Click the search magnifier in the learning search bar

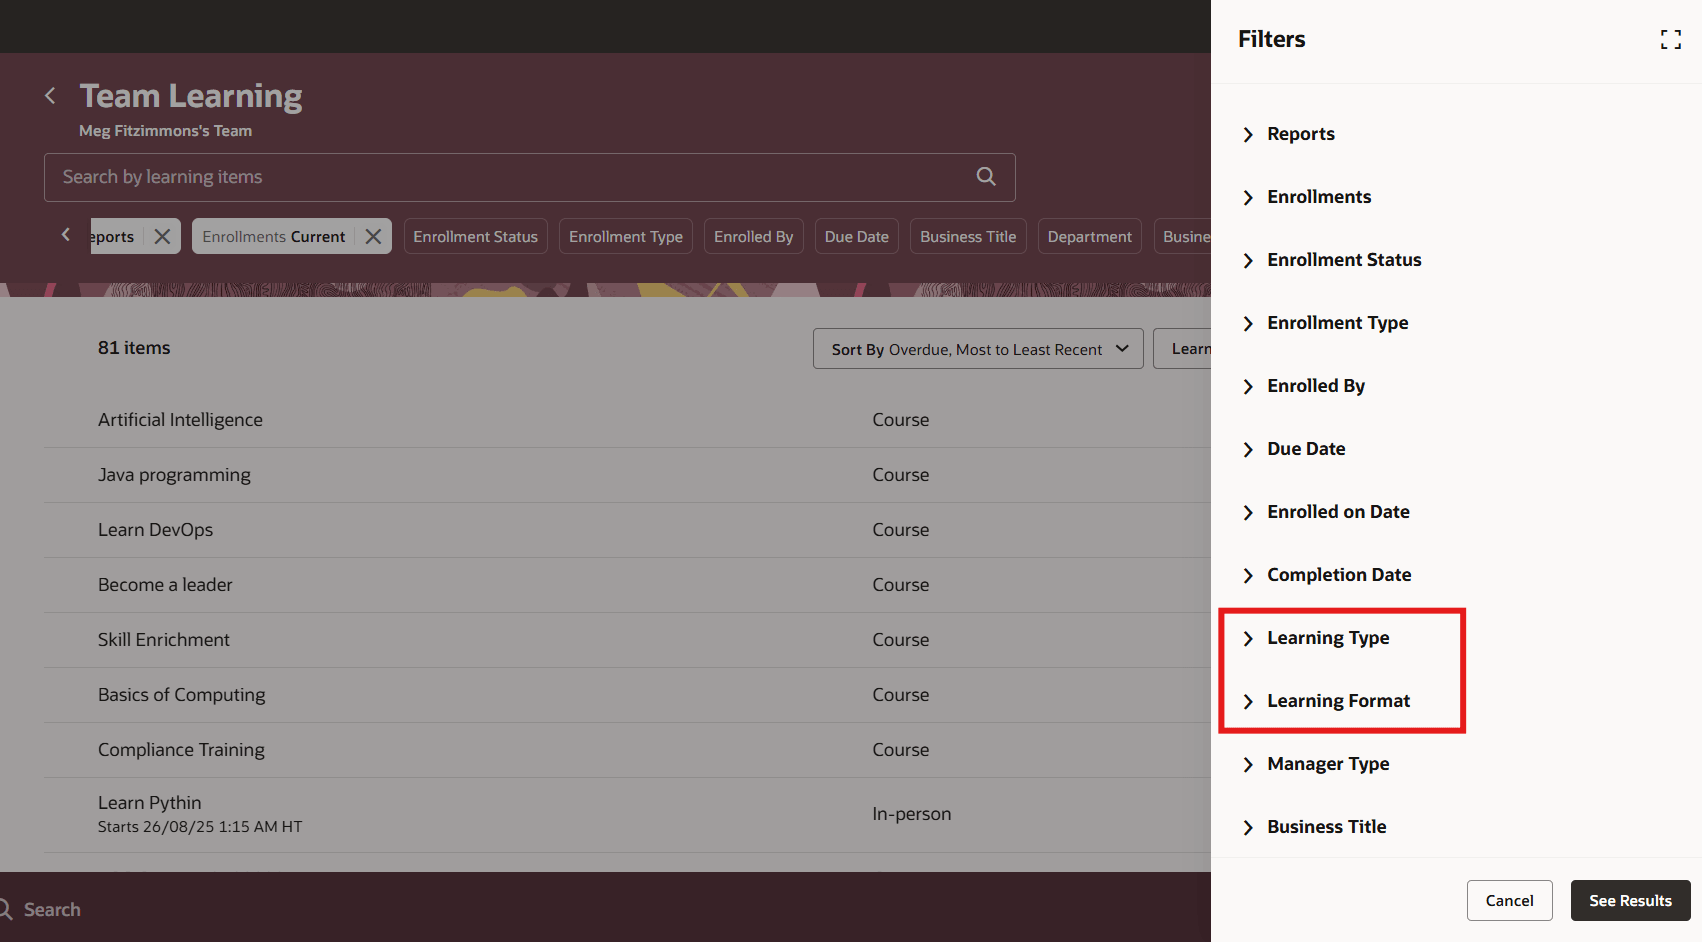[985, 176]
